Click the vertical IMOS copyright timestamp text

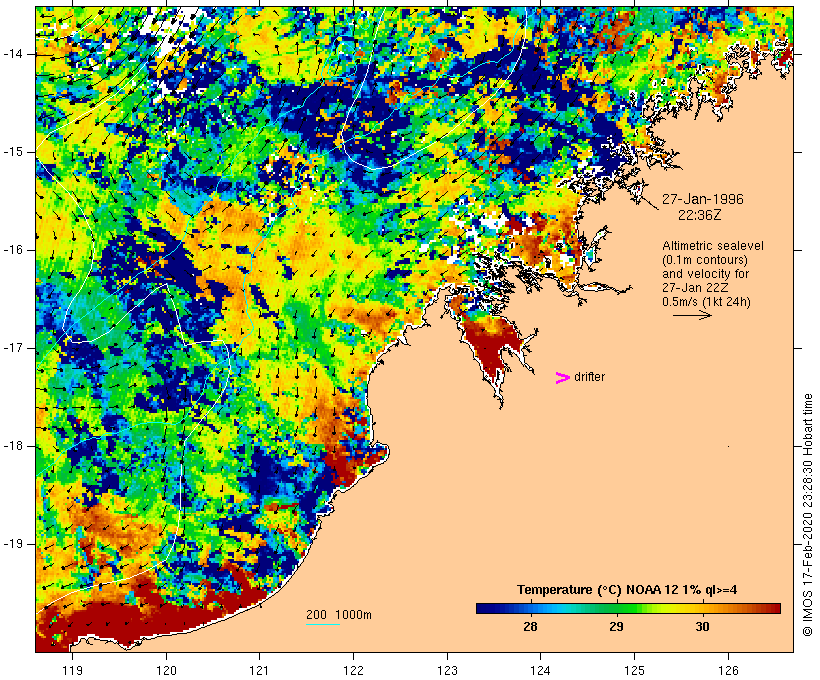click(x=807, y=515)
